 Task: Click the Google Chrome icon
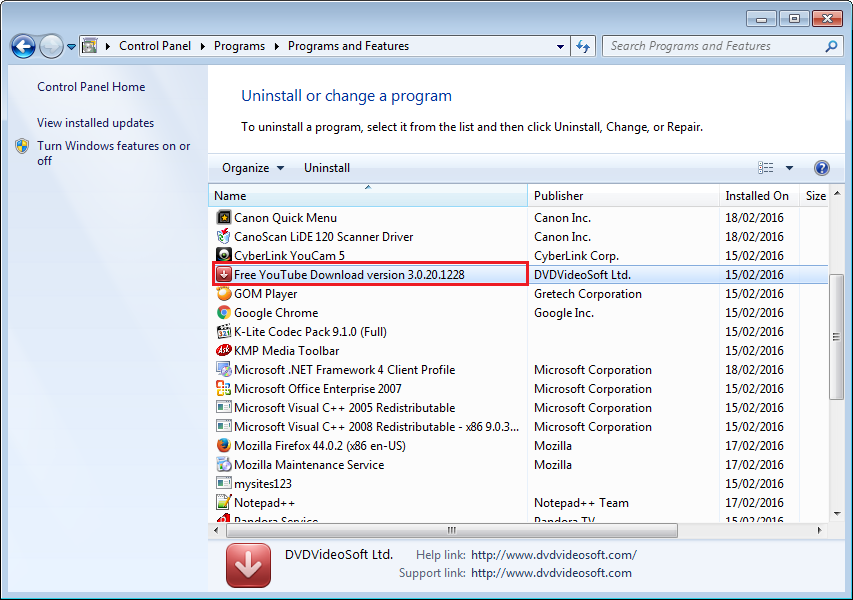coord(224,313)
